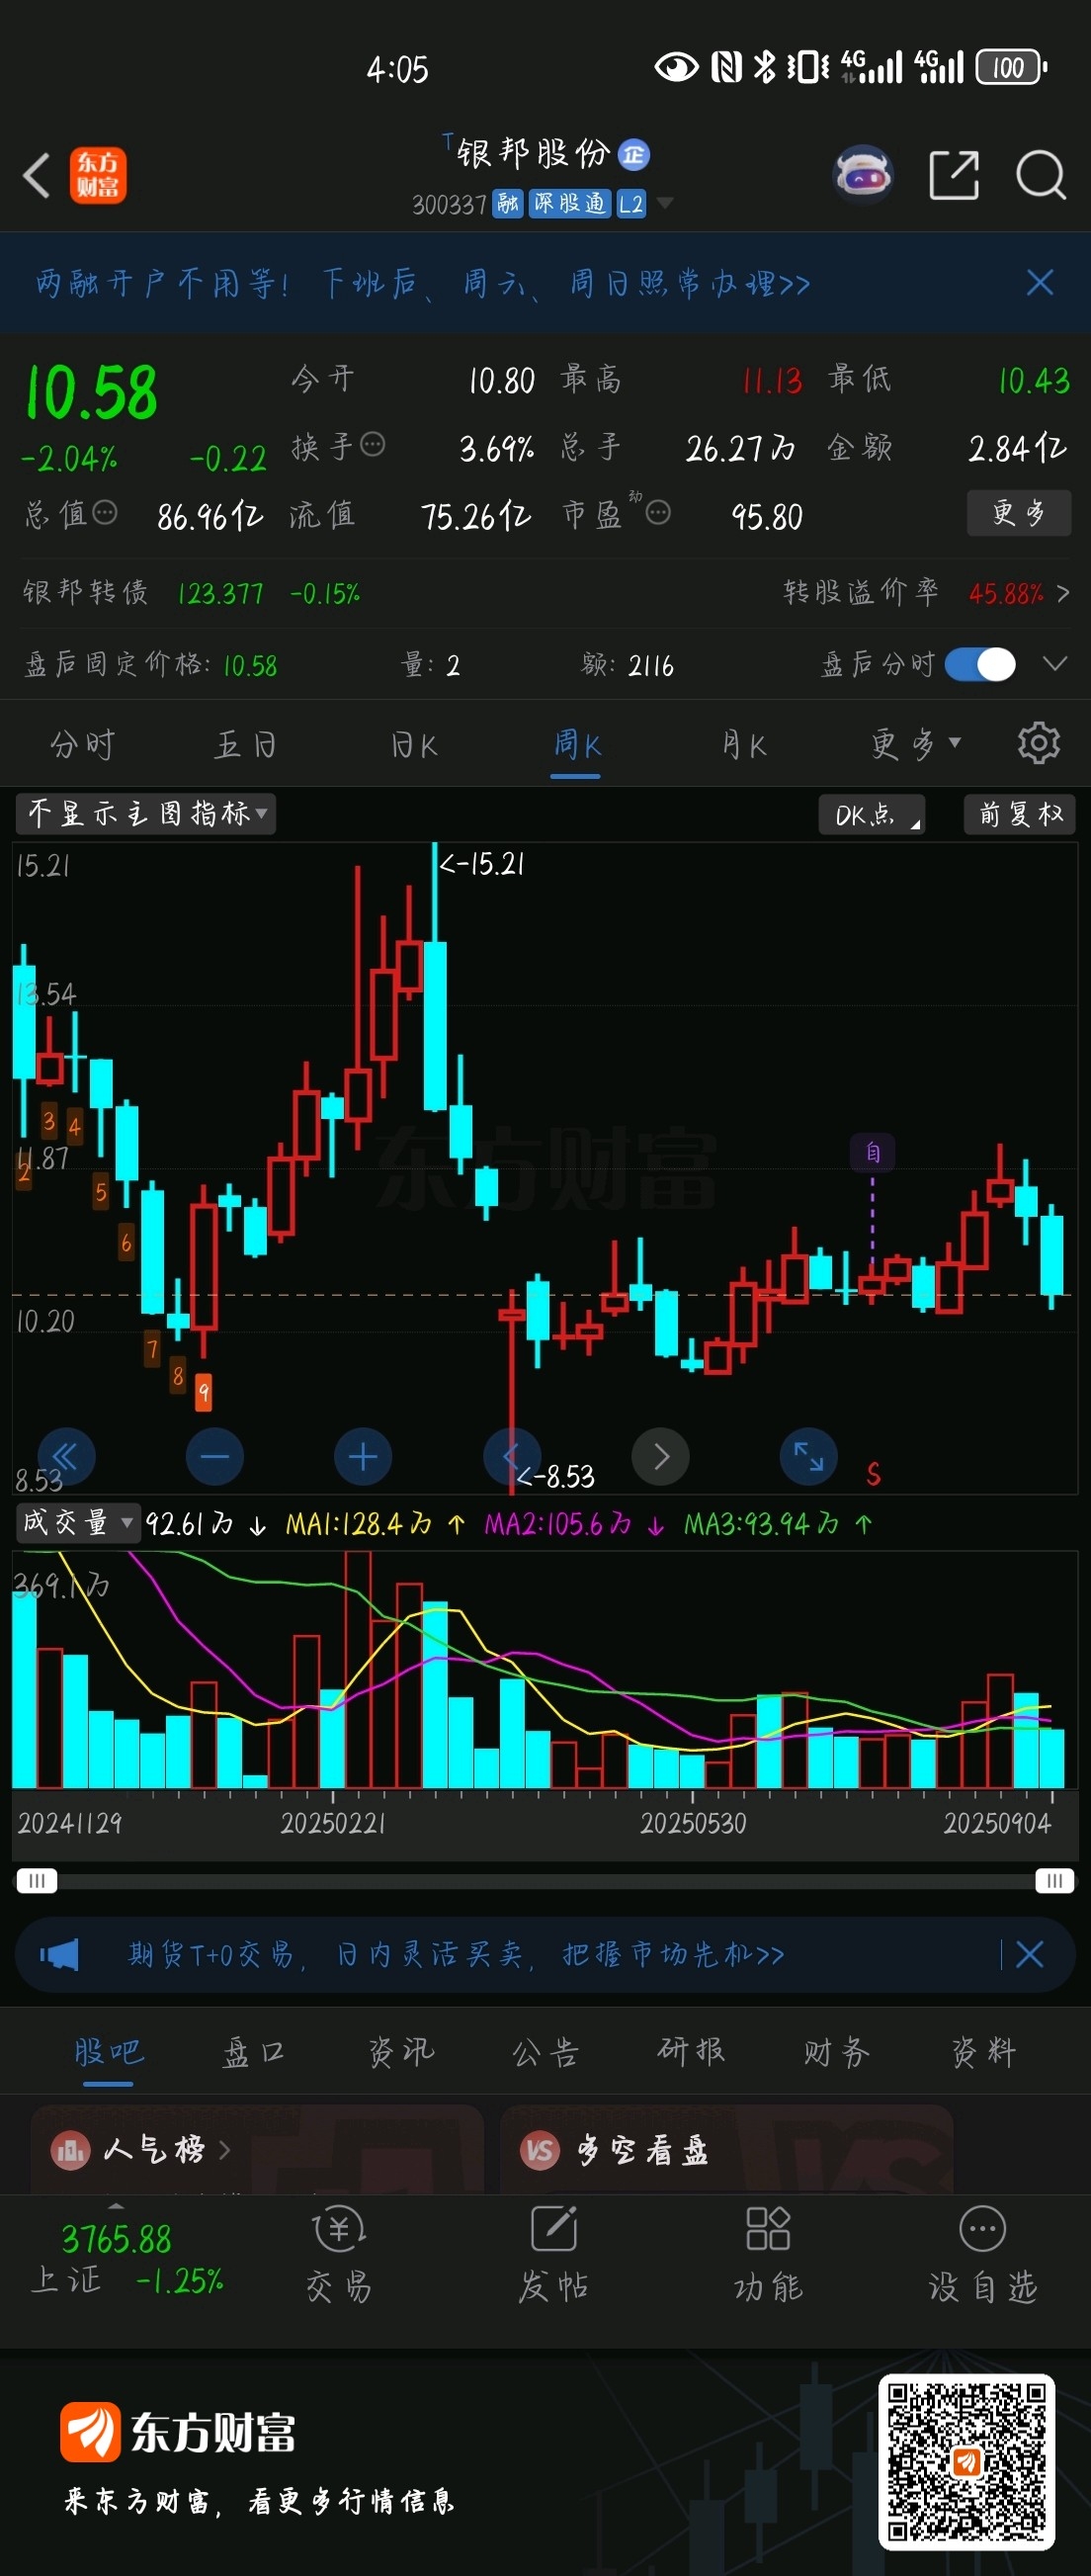Tap info icon next to 总值
This screenshot has width=1091, height=2576.
(x=104, y=514)
